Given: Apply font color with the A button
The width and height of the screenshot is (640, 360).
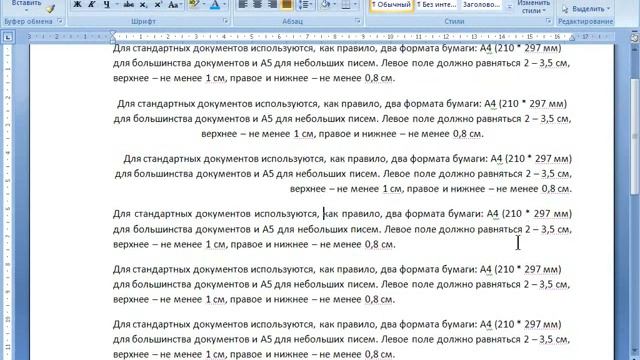Looking at the screenshot, I should [215, 5].
